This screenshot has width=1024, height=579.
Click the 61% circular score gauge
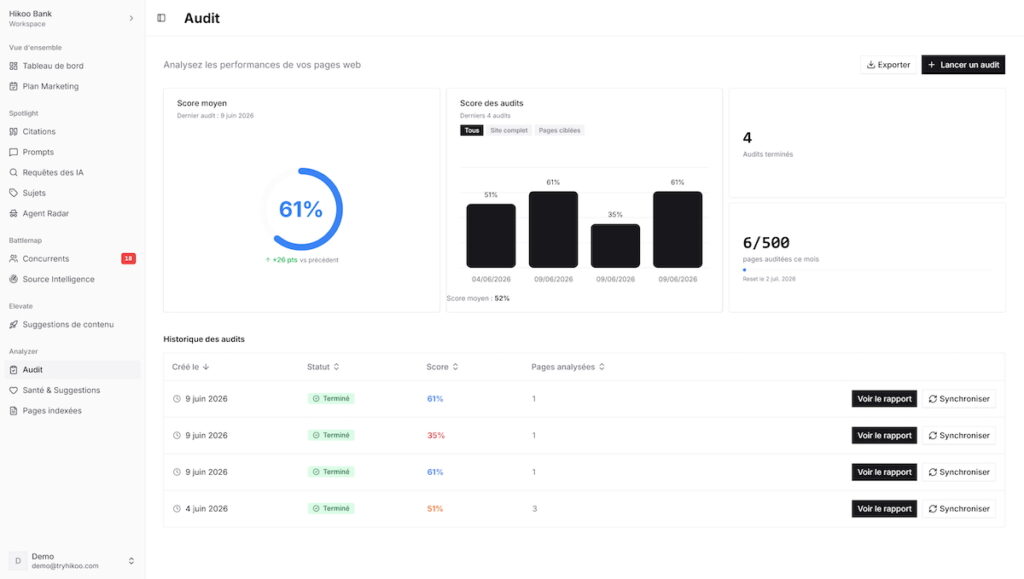(301, 209)
